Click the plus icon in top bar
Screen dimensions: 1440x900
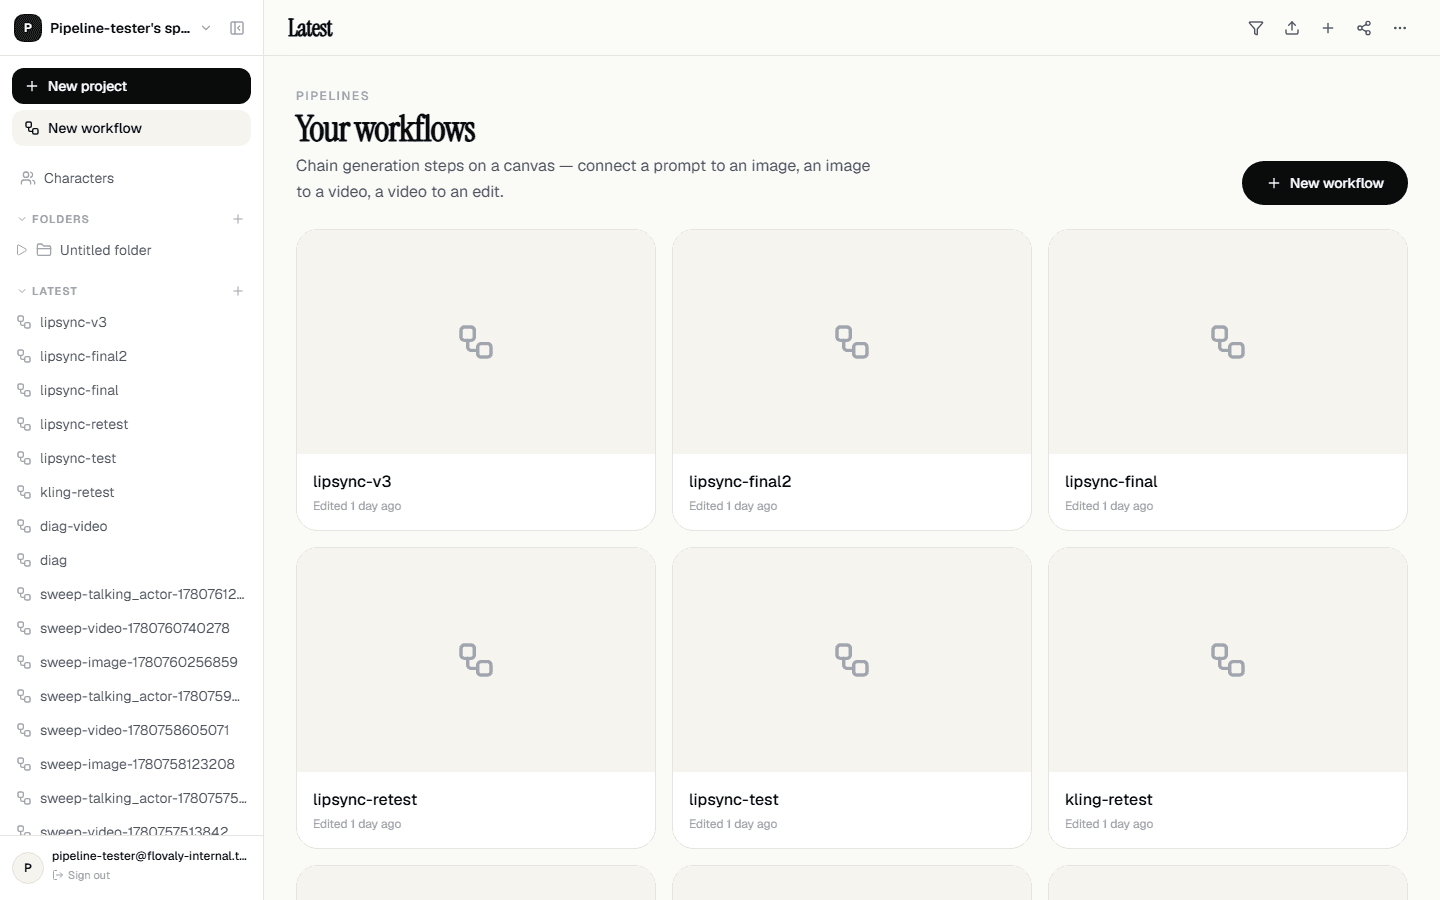1328,28
